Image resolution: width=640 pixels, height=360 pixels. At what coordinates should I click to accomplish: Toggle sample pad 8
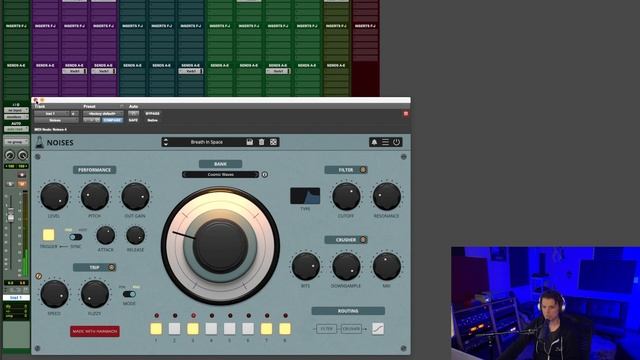click(284, 329)
